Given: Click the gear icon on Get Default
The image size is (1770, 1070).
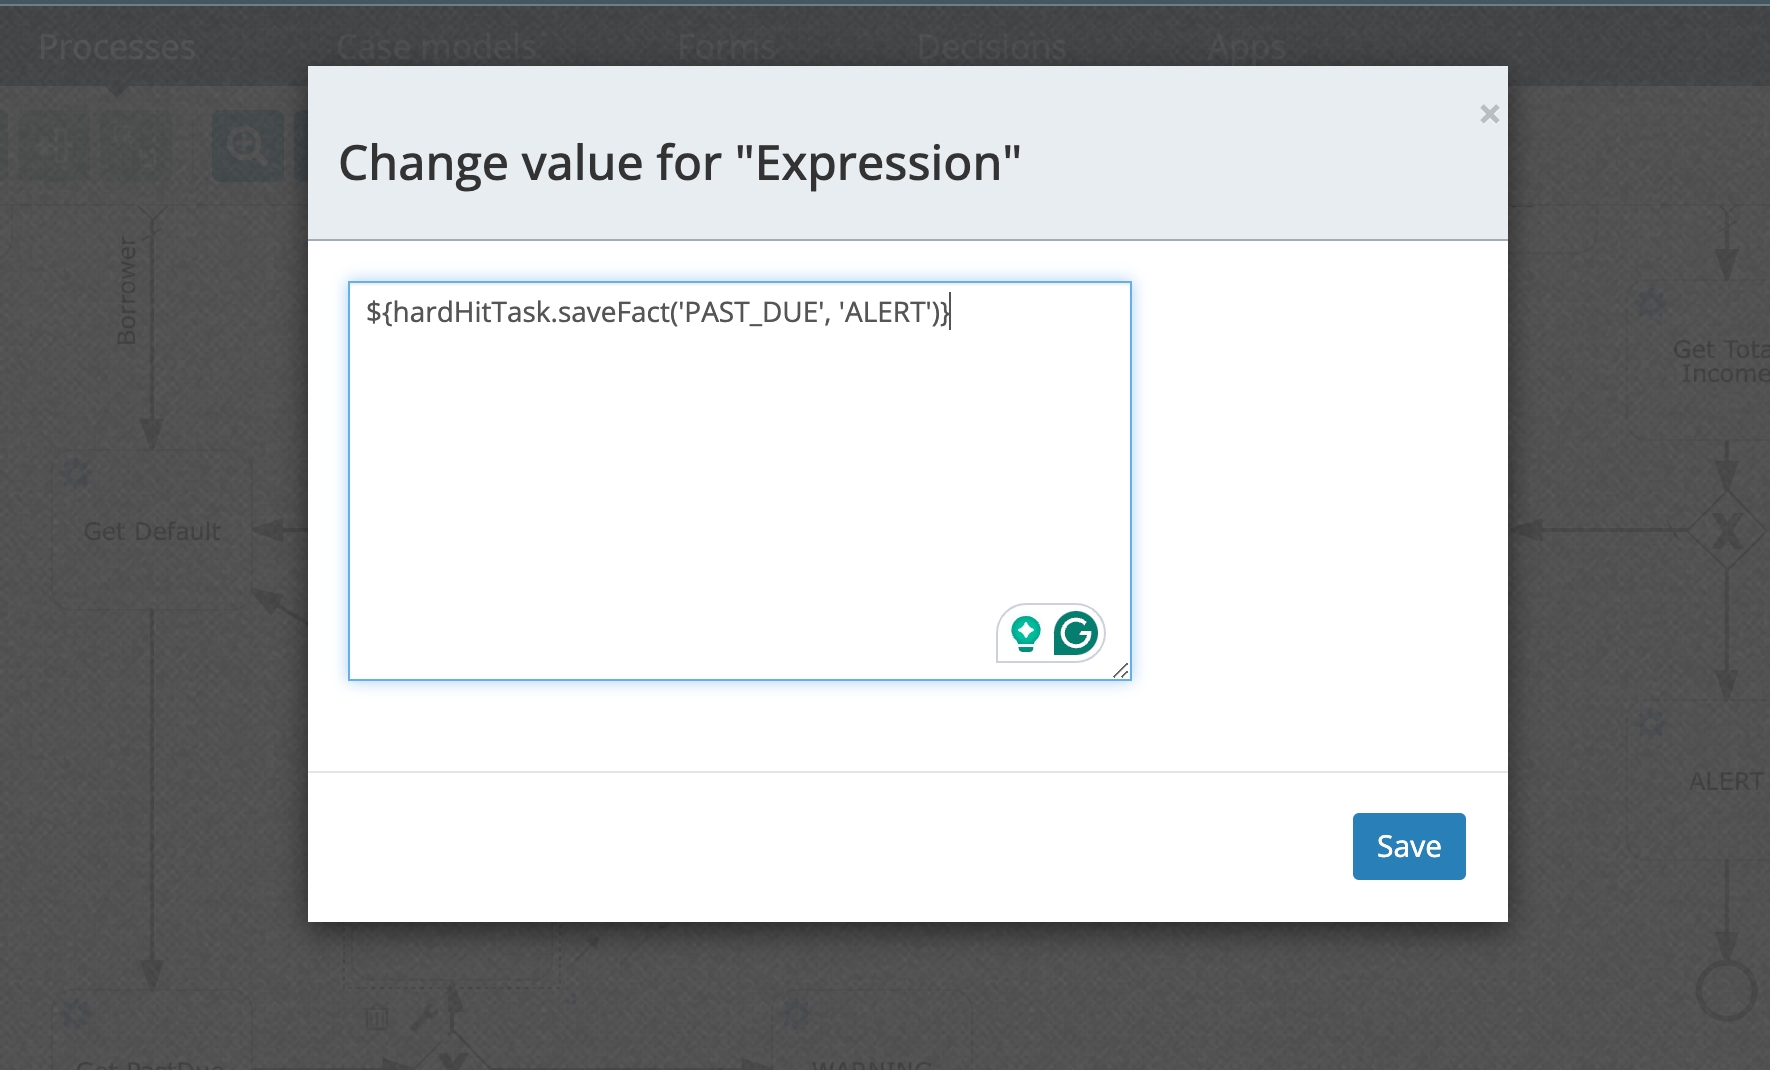Looking at the screenshot, I should click(76, 473).
